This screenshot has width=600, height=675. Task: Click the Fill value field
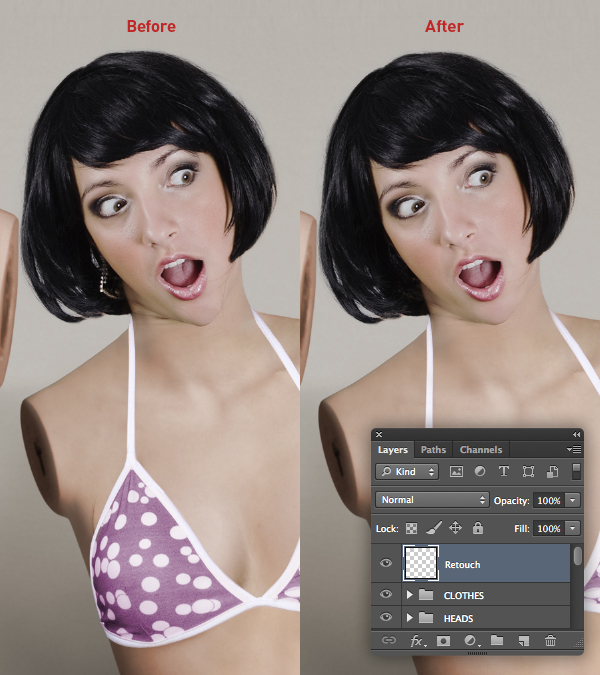click(549, 528)
